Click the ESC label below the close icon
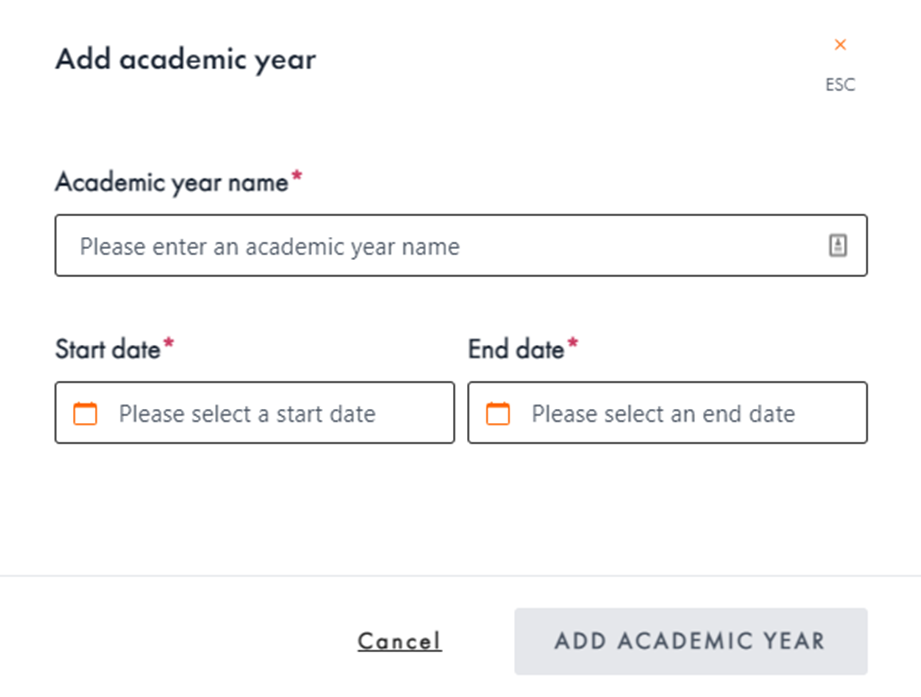Screen dimensions: 921x697 coord(840,84)
